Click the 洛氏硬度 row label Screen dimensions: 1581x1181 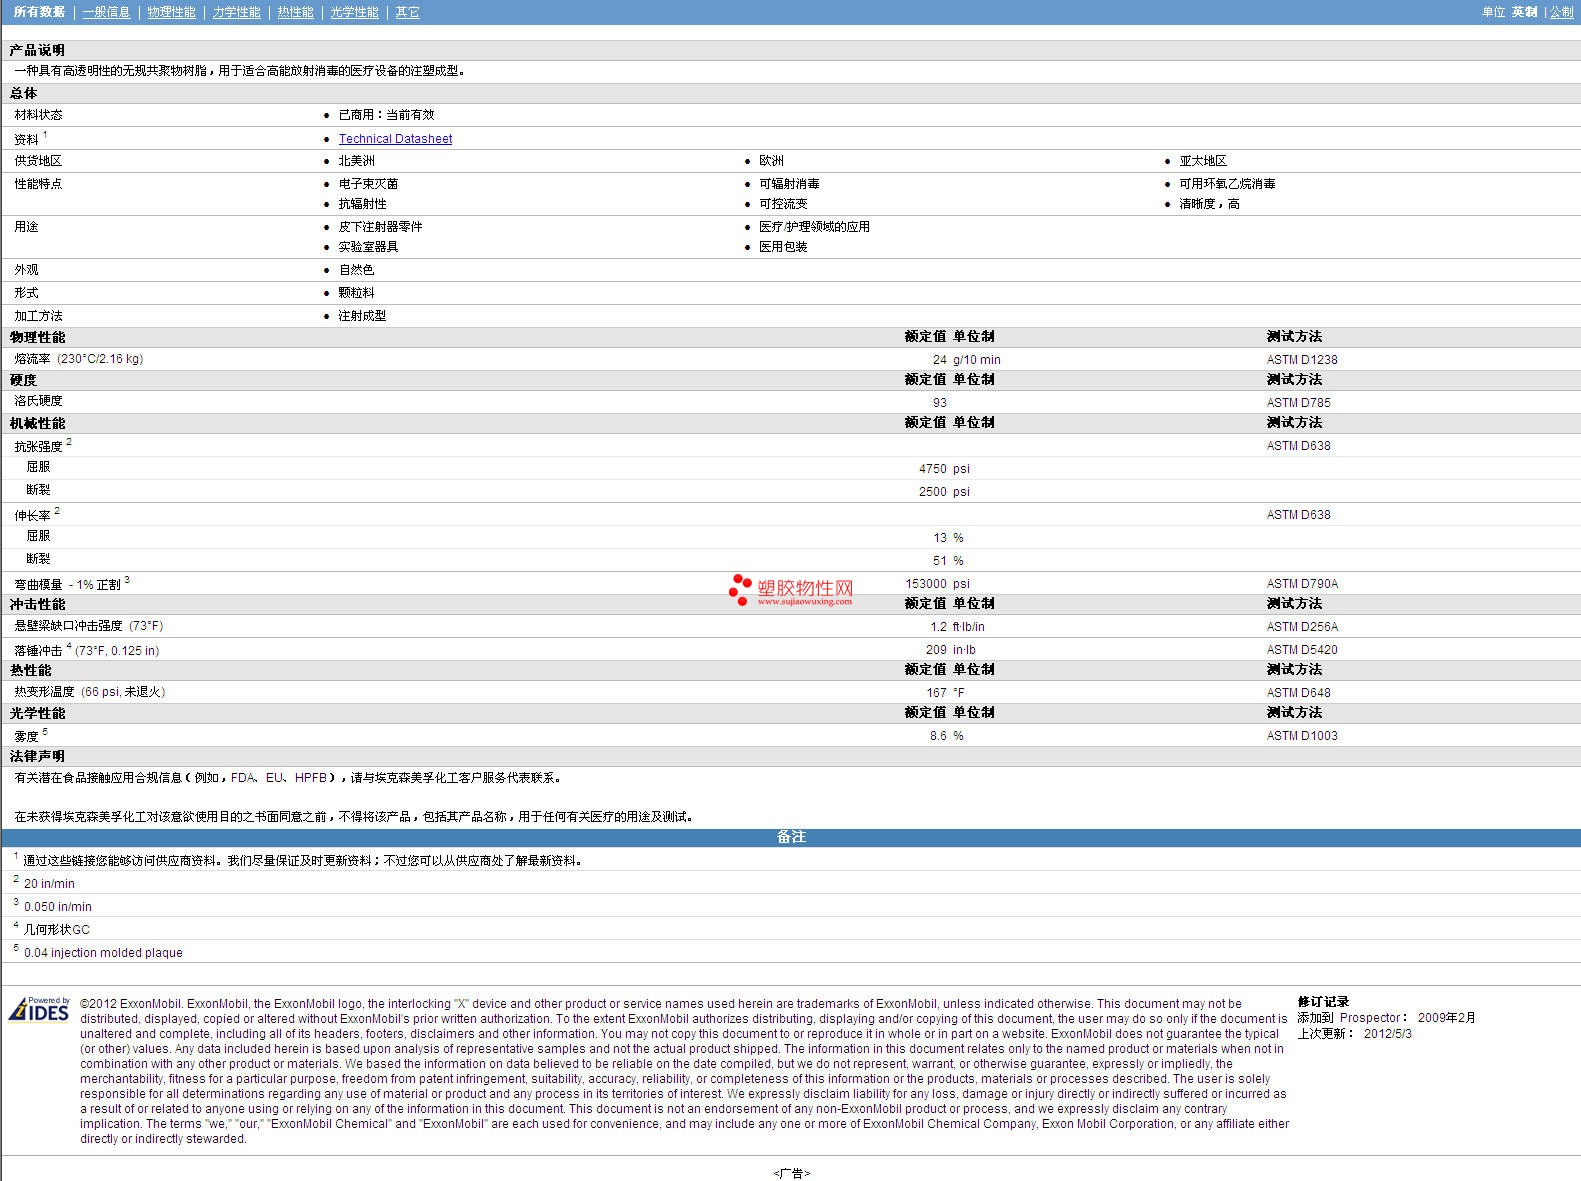[x=38, y=401]
